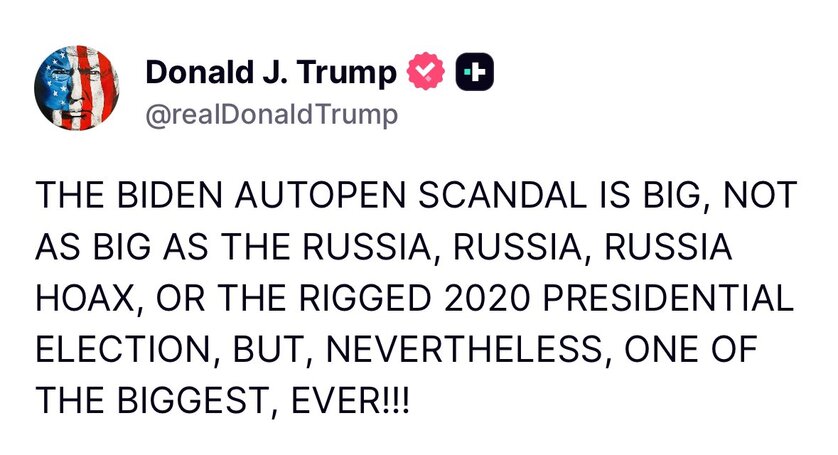Open the @realDonaldTrump handle link
This screenshot has height=455, width=838.
271,115
